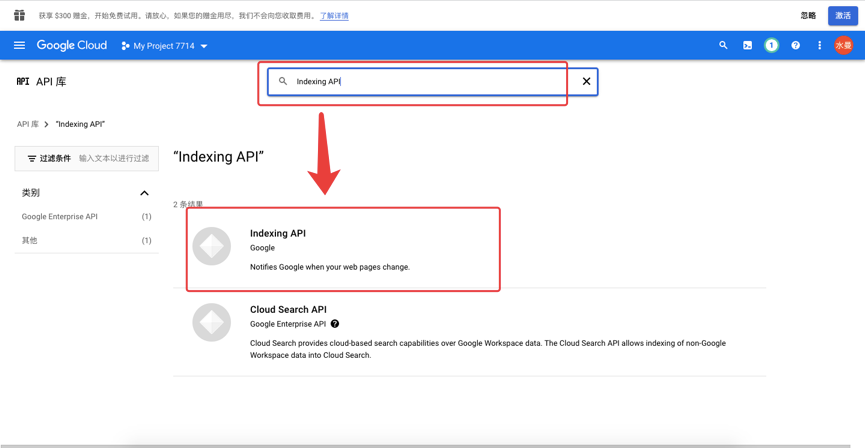Screen dimensions: 865x448
Task: Dismiss banner with 忽略 button
Action: [x=808, y=15]
